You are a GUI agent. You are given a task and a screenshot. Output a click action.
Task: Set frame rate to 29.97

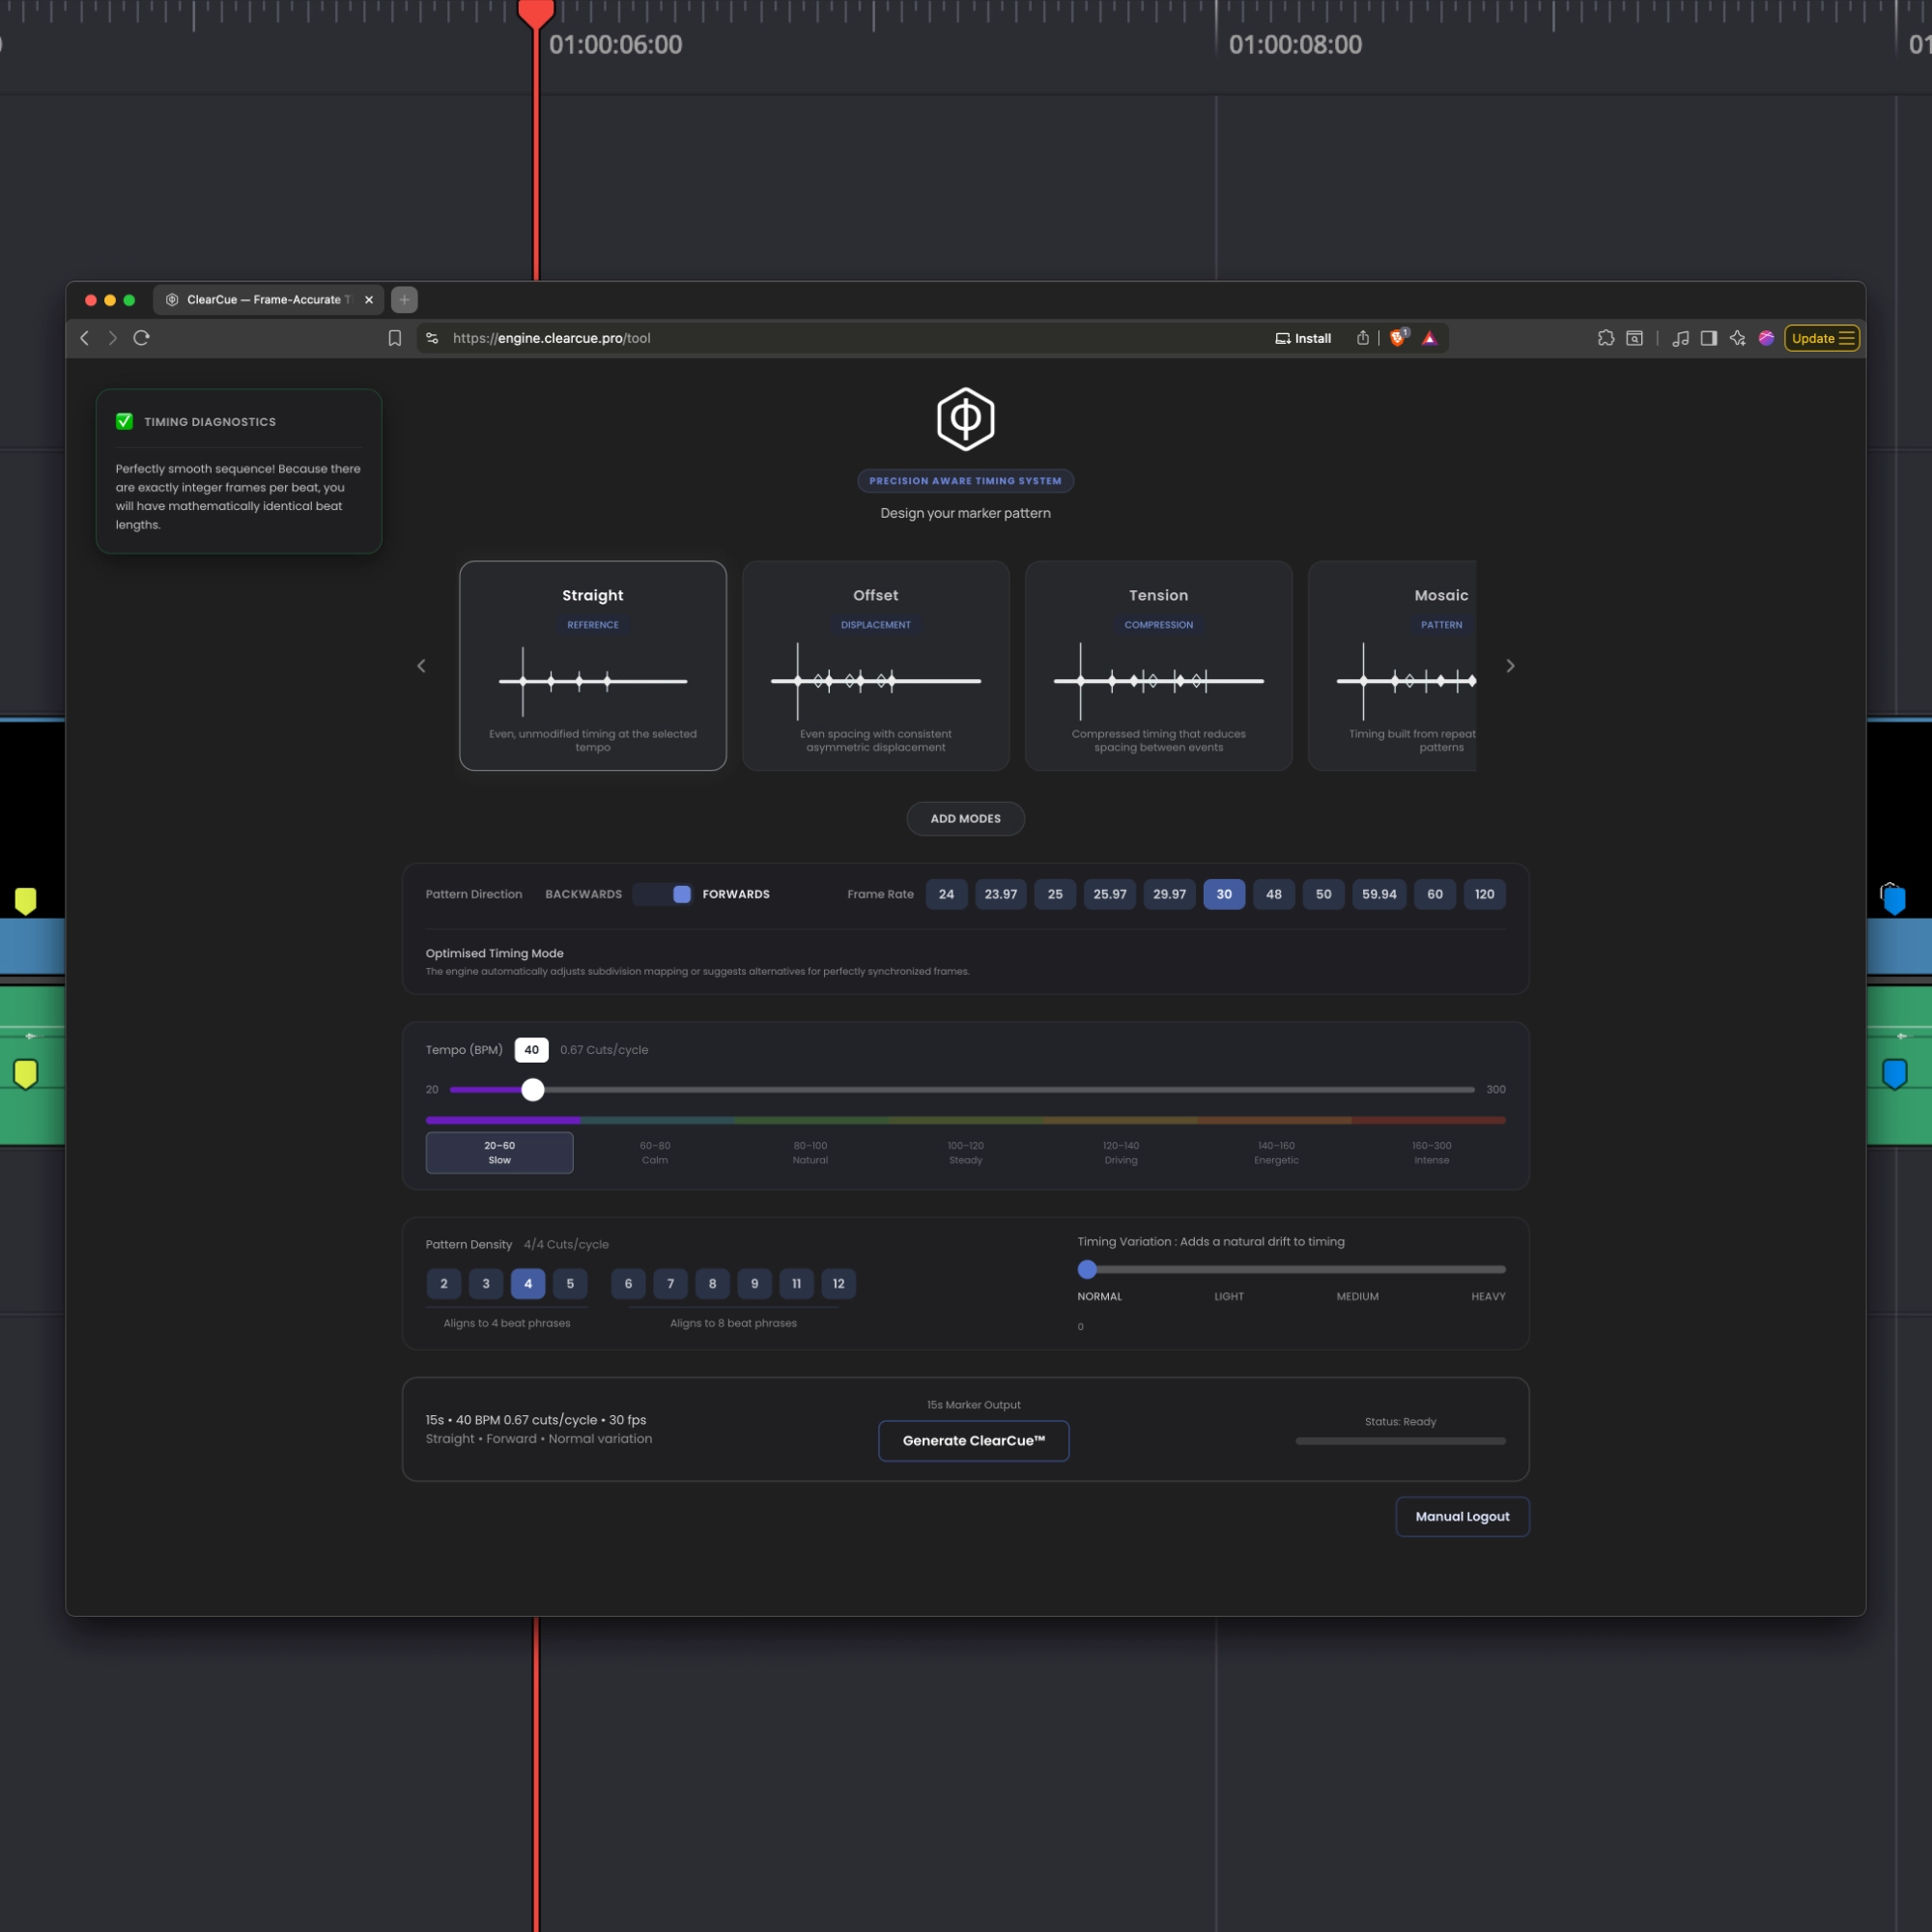[1169, 894]
